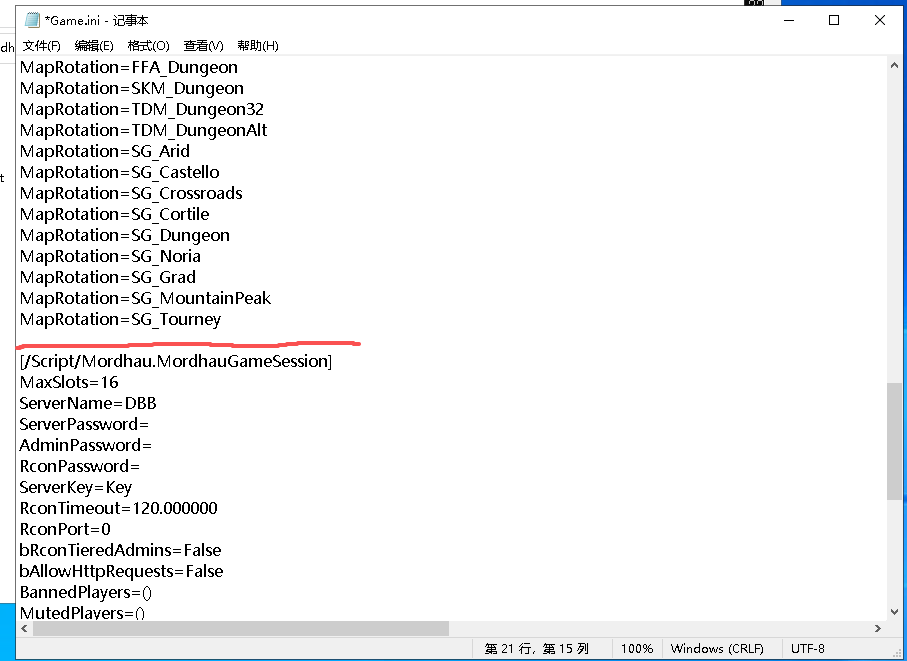Click on the MaxSlots=16 line

[68, 383]
